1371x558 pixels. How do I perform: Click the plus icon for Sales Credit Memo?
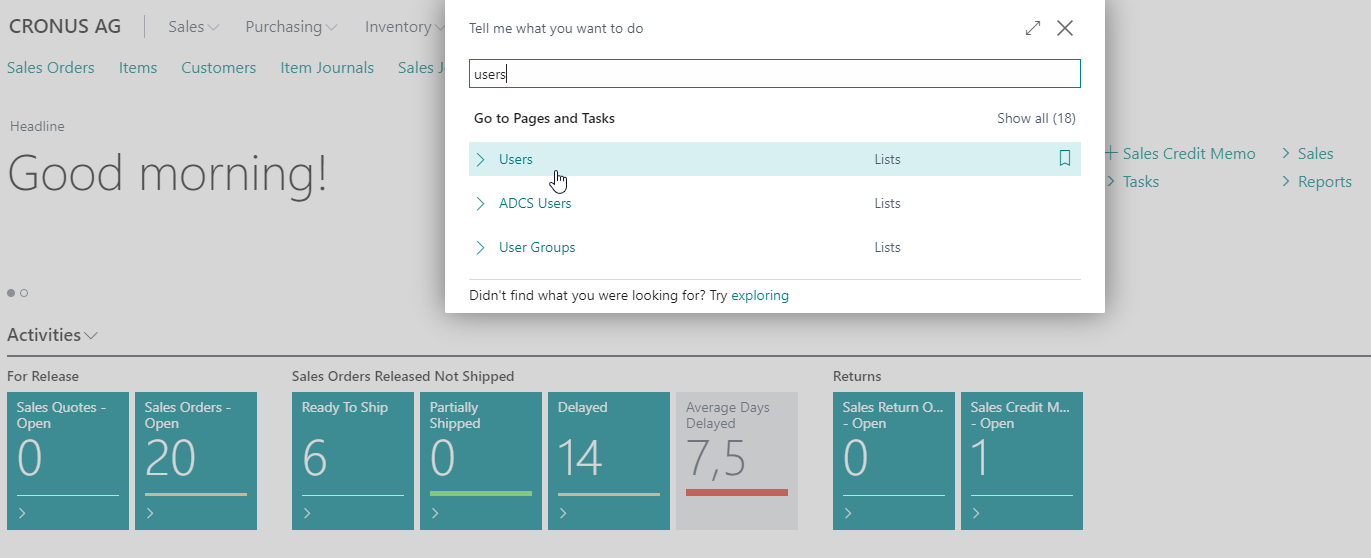(x=1111, y=154)
